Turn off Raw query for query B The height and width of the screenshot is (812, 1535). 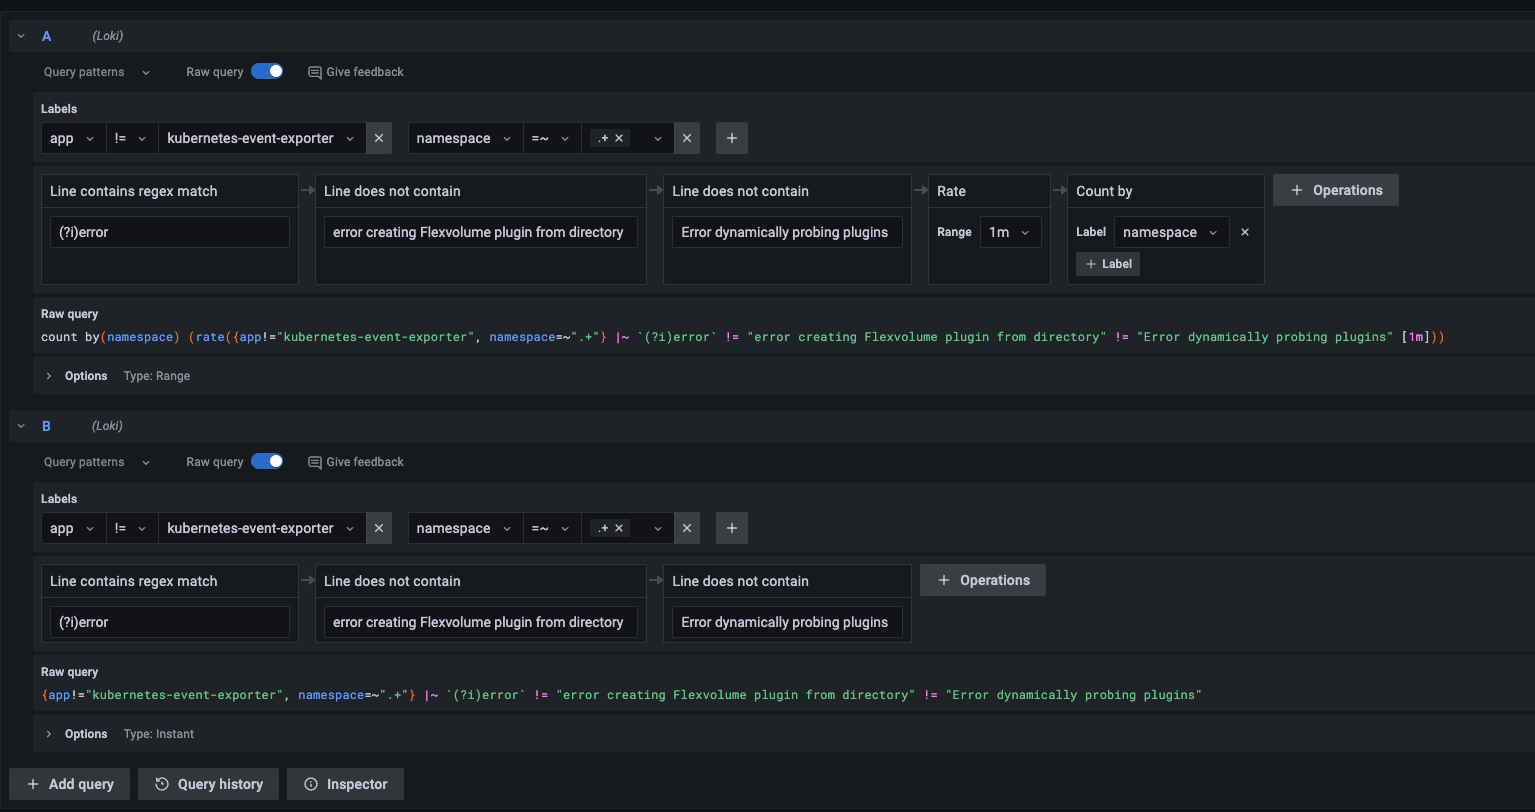(267, 461)
